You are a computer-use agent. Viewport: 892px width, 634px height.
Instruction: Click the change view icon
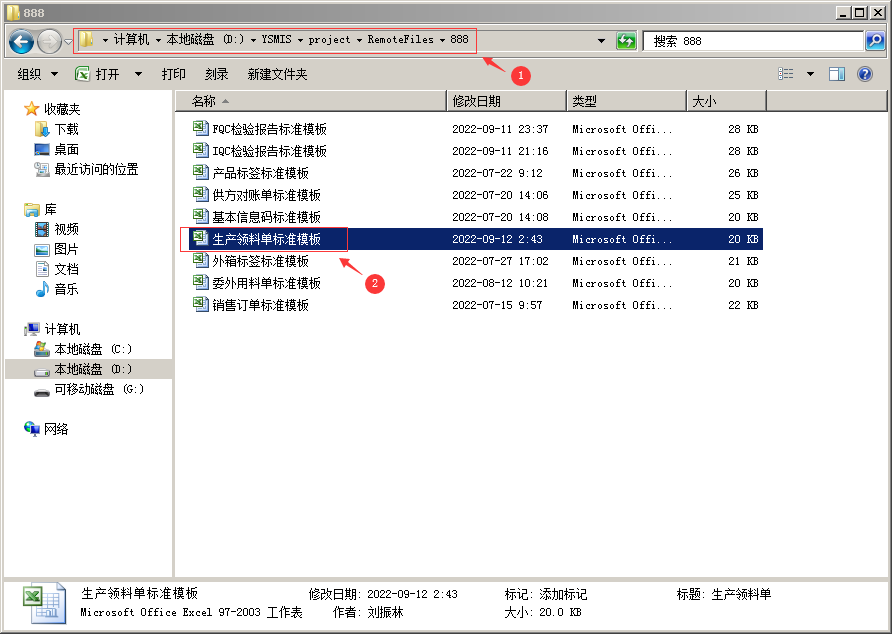786,74
